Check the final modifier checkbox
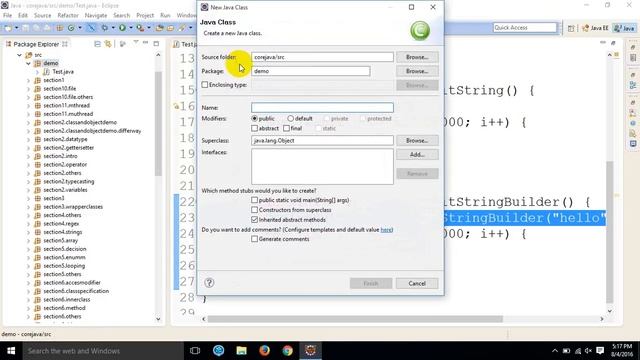This screenshot has width=640, height=360. coord(287,128)
